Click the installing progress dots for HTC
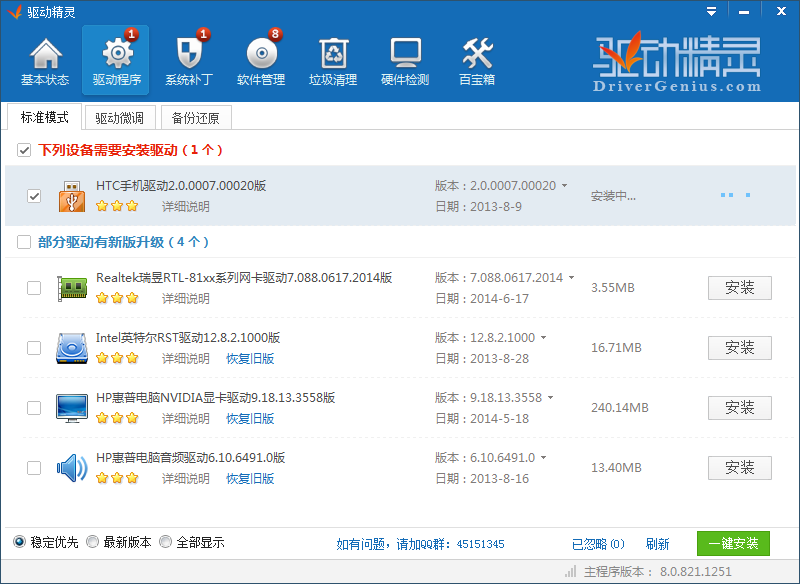Screen dimensions: 800x584 click(x=735, y=195)
